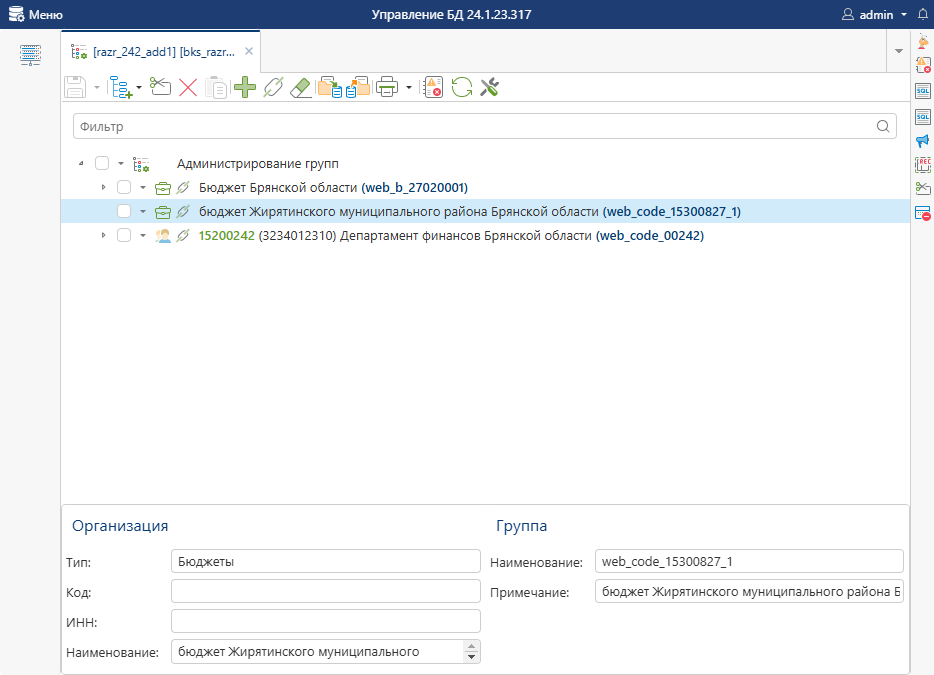This screenshot has width=934, height=675.
Task: Click the folder-to-database import icon
Action: click(329, 88)
